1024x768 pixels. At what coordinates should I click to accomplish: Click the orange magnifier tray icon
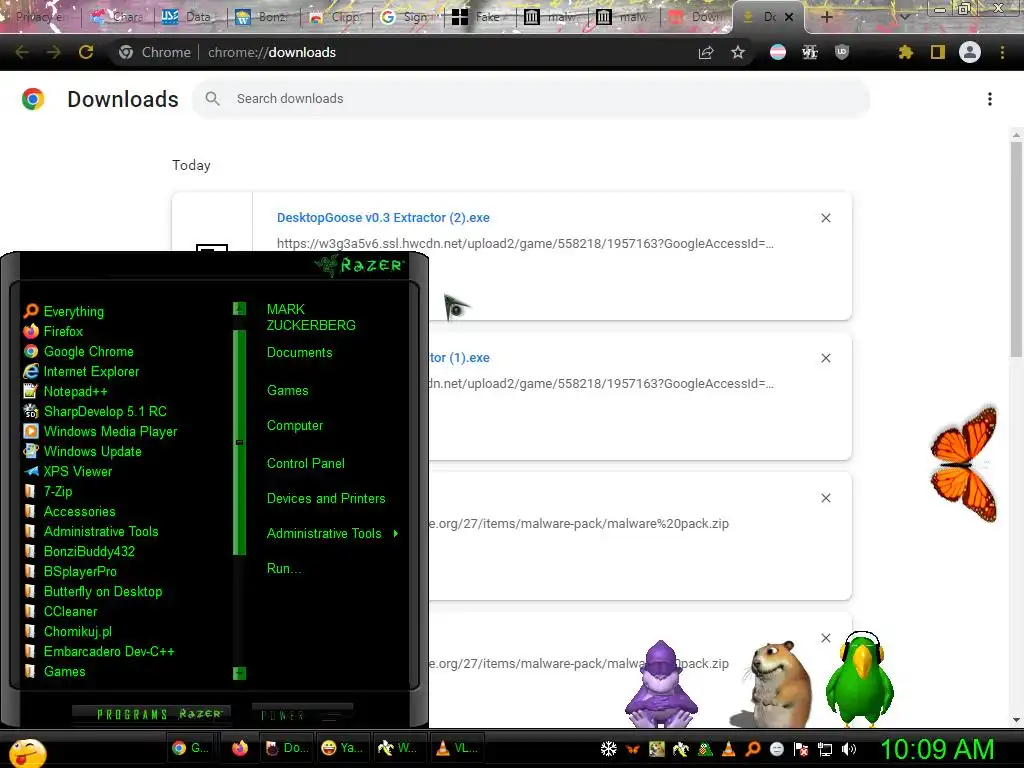[753, 749]
